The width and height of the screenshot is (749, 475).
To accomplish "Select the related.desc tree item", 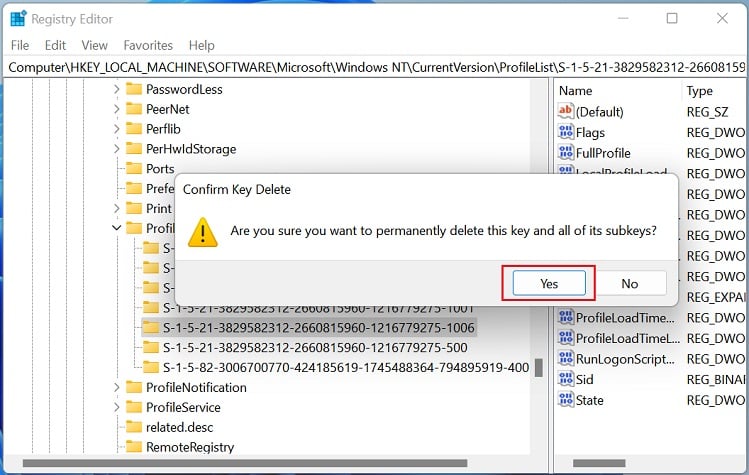I will (179, 427).
